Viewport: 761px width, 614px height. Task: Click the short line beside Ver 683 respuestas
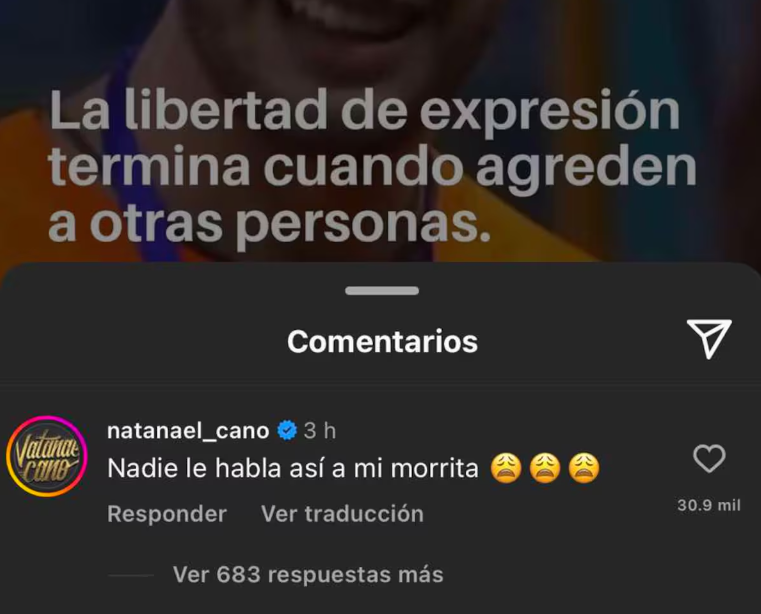point(131,576)
